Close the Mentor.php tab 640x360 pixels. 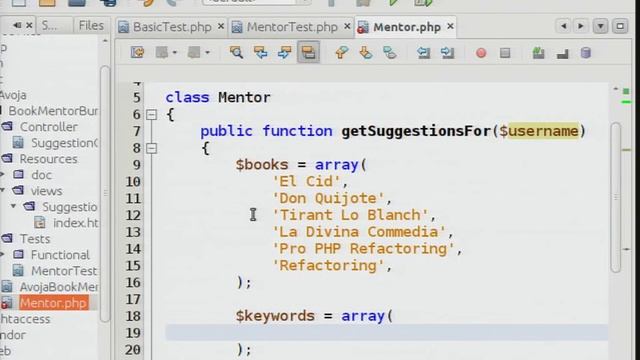click(450, 26)
